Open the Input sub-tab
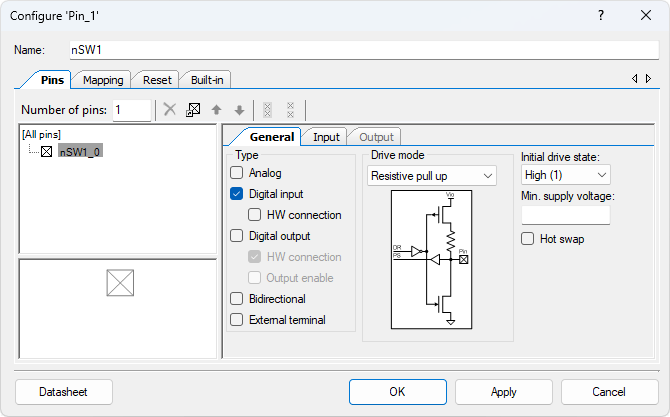 (x=326, y=137)
